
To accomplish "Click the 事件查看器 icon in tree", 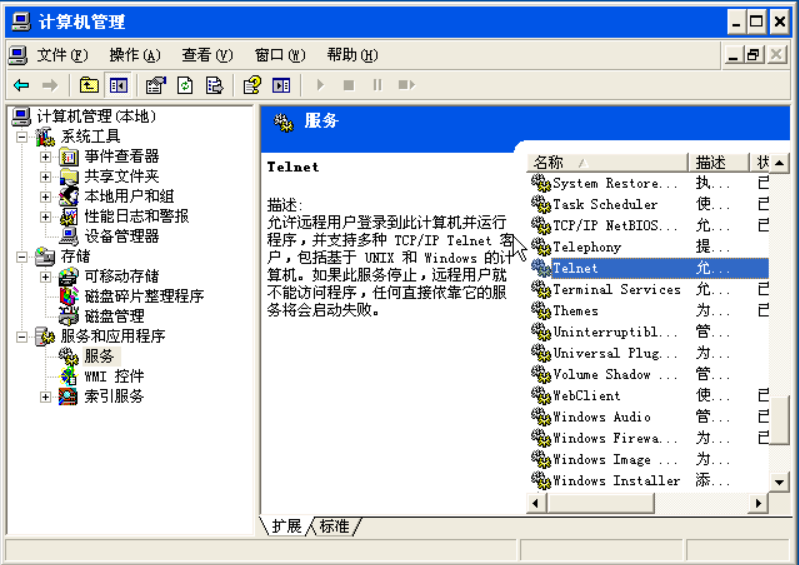I will 68,157.
